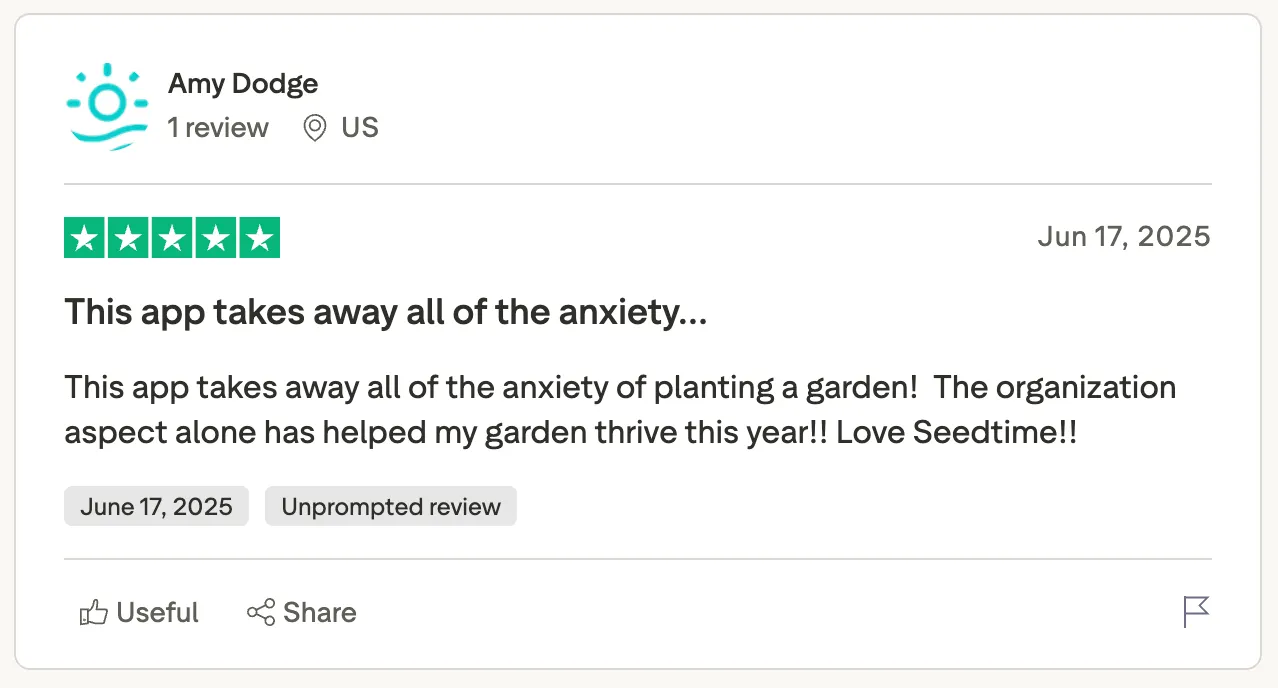
Task: Click the first green rating star
Action: pyautogui.click(x=84, y=238)
